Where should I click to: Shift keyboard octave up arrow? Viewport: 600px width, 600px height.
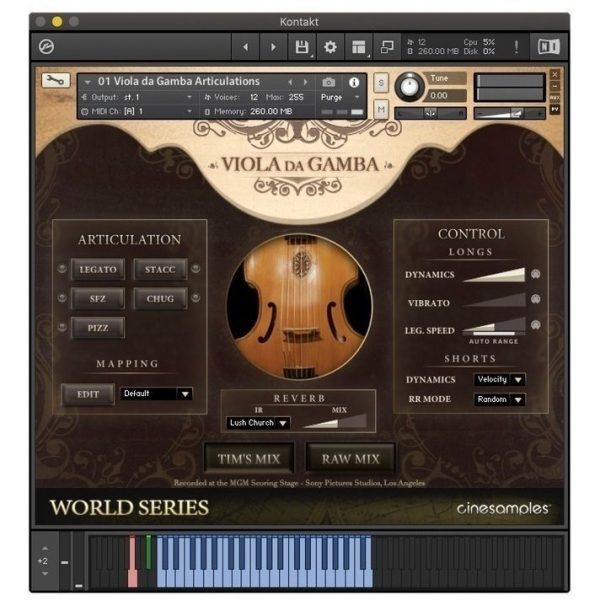(x=45, y=548)
